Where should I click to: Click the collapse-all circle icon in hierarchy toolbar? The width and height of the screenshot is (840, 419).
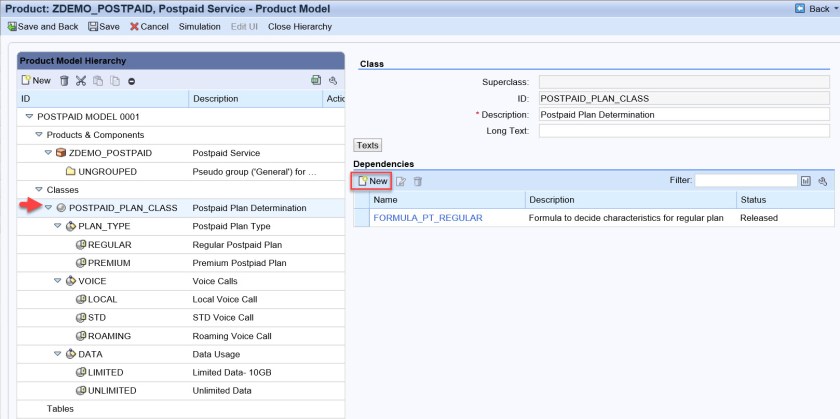tap(131, 80)
